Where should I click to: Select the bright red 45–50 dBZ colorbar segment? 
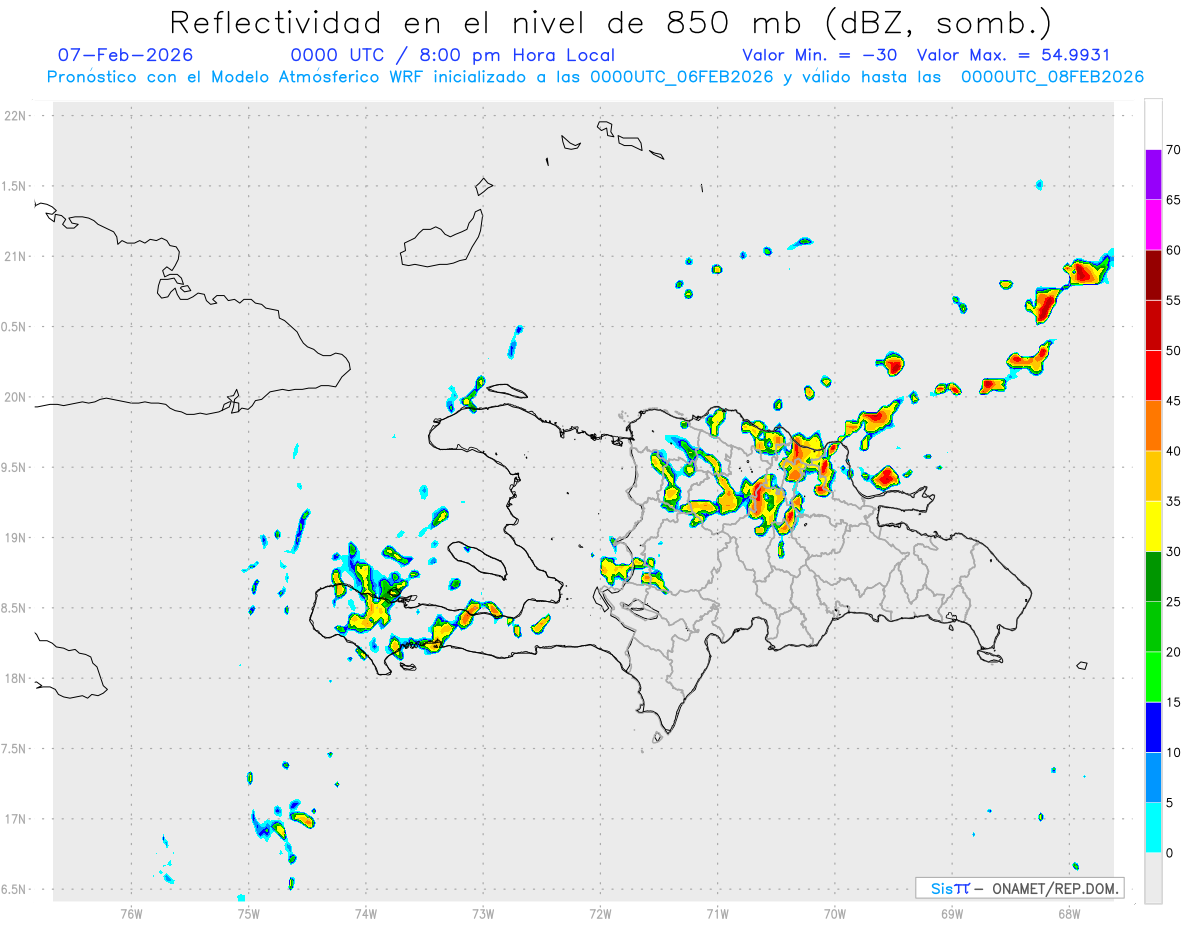coord(1153,375)
